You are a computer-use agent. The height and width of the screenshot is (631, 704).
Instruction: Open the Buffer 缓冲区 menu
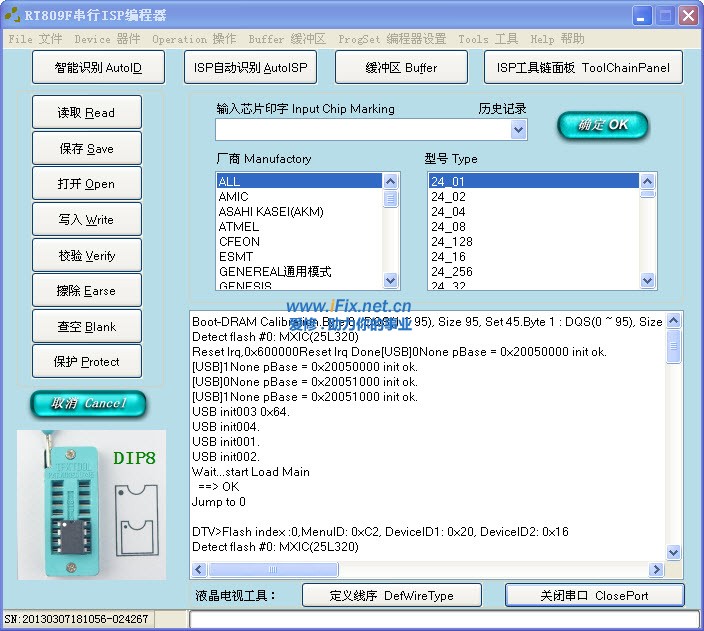(287, 39)
